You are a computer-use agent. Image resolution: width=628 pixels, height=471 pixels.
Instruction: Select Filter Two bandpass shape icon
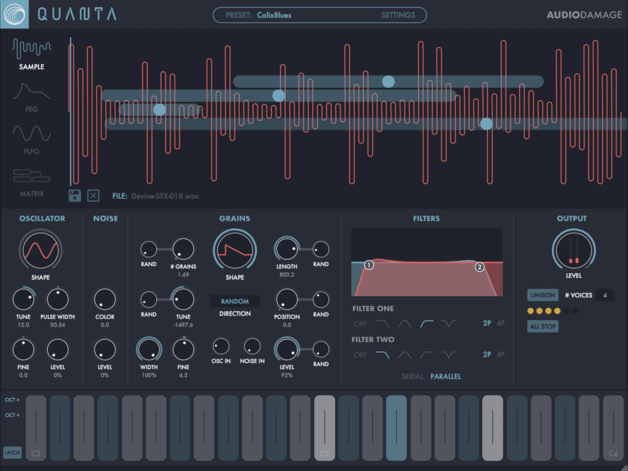coord(405,354)
